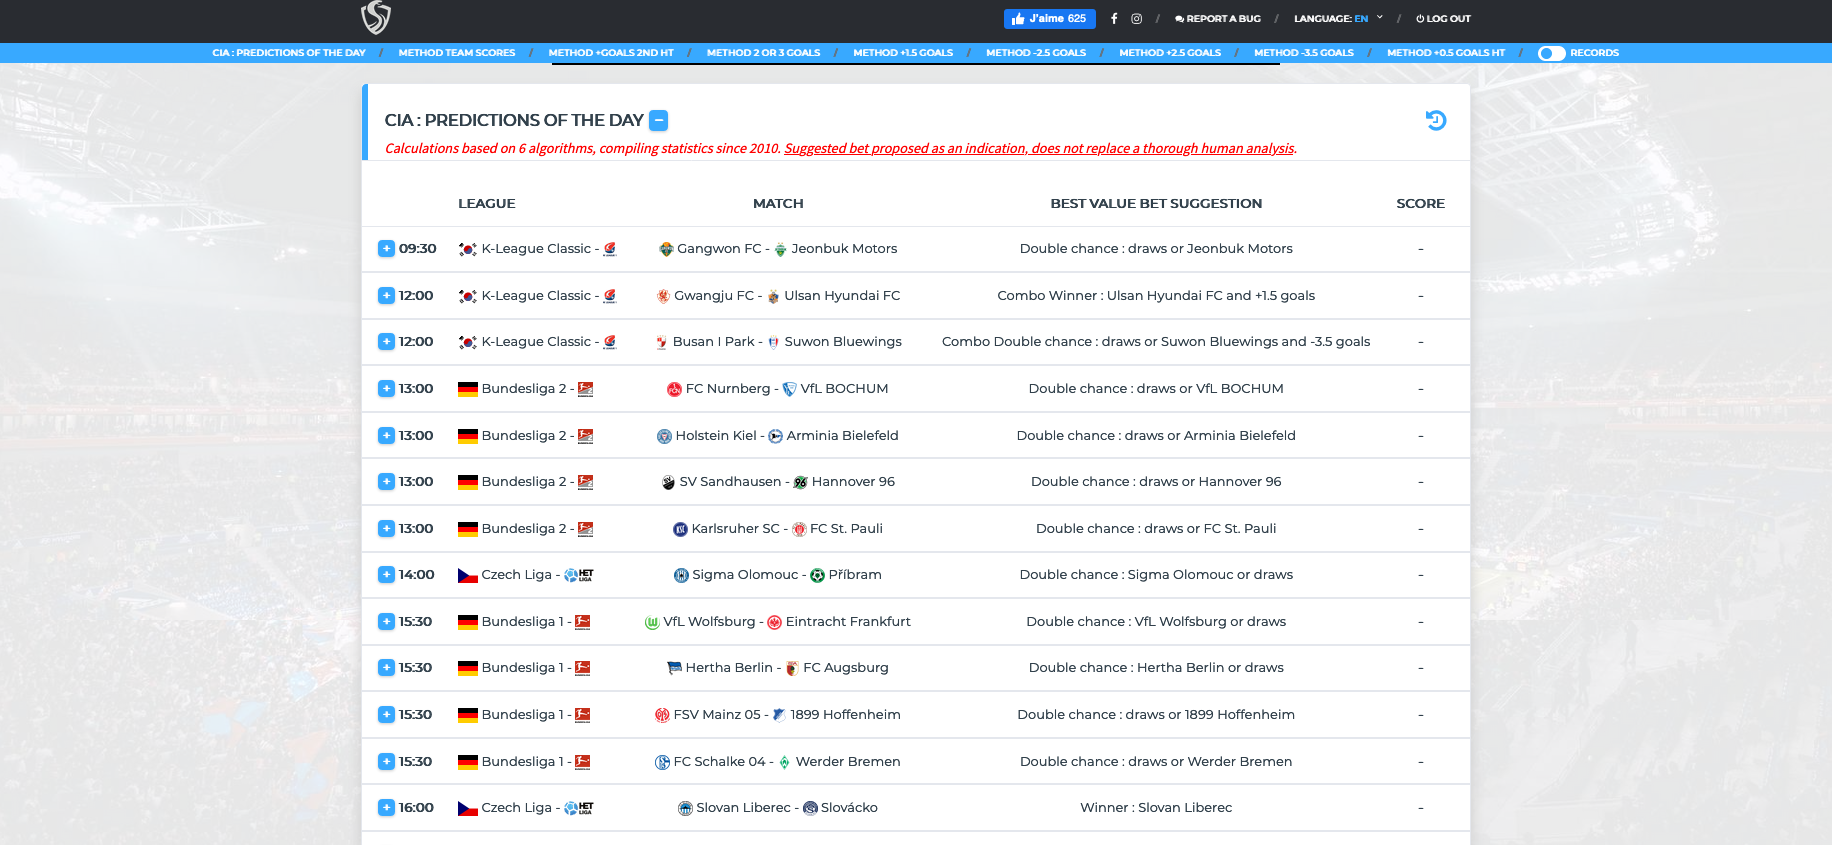The height and width of the screenshot is (845, 1832).
Task: Expand the FC Schalke 04 row
Action: pos(386,761)
